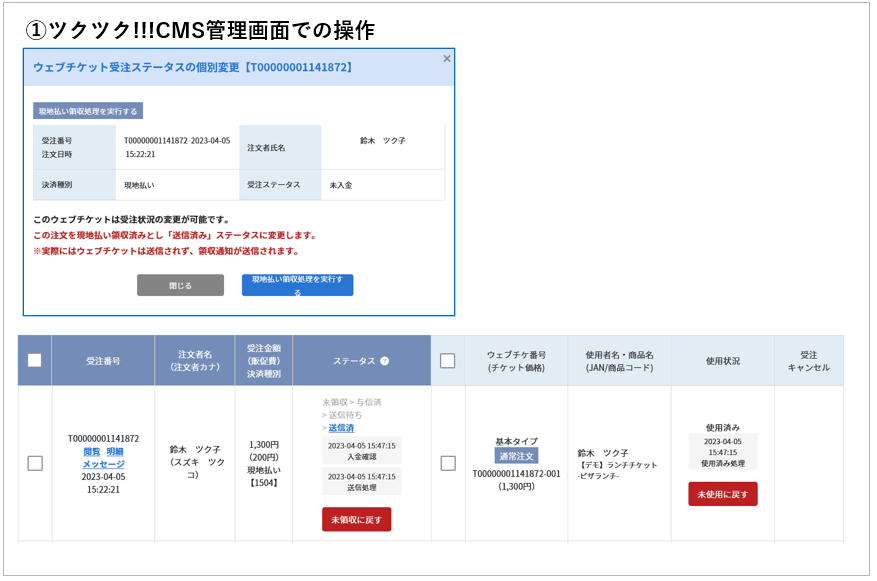Screen dimensions: 877x581
Task: Click the 受注キャンセル column header
Action: (x=809, y=361)
